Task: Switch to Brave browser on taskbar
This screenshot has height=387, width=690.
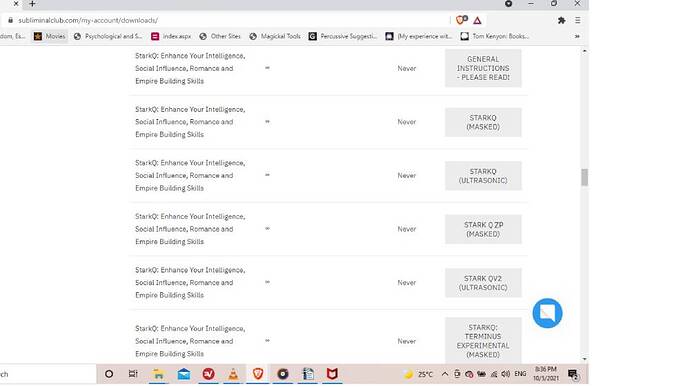Action: (x=258, y=374)
